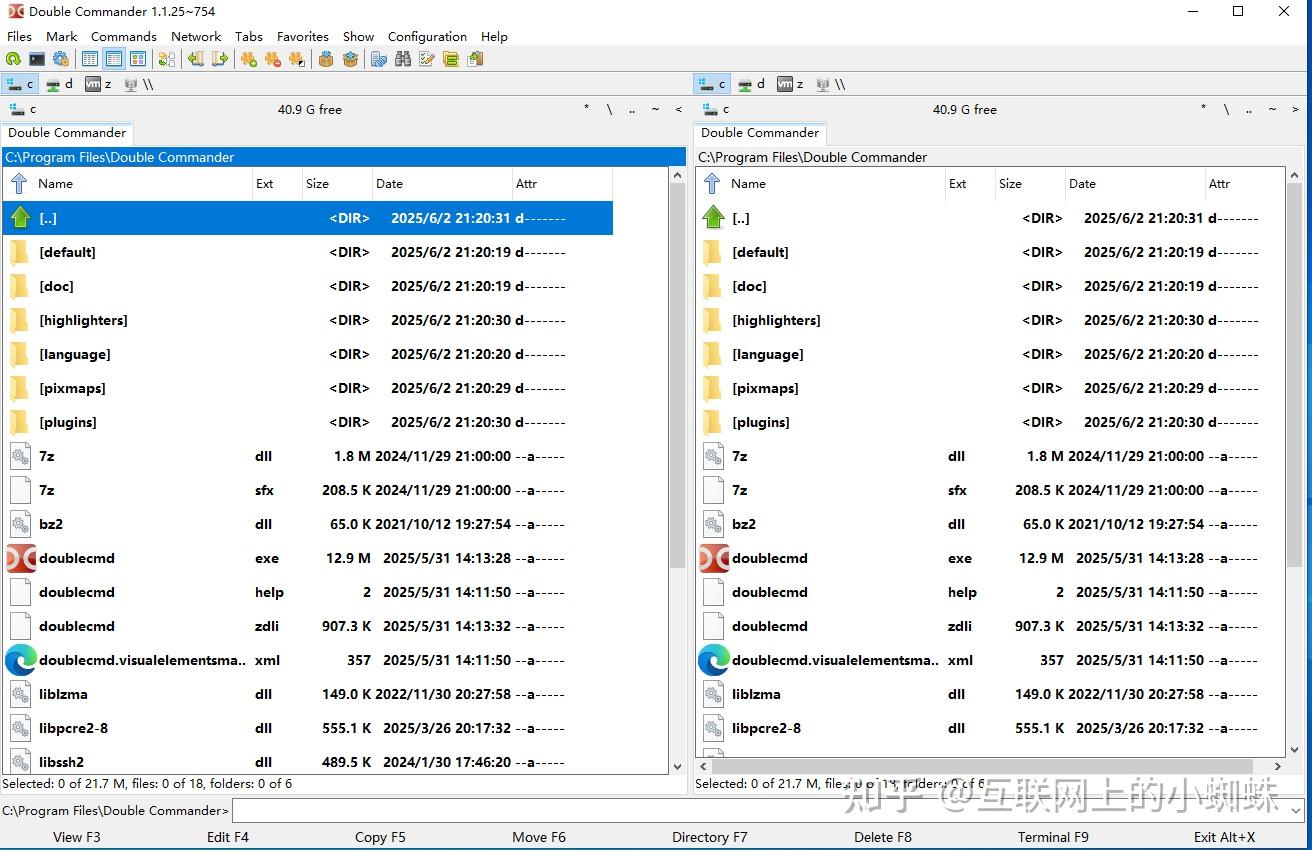Viewport: 1312px width, 850px height.
Task: Click the select group (plus) toolbar icon
Action: (x=249, y=59)
